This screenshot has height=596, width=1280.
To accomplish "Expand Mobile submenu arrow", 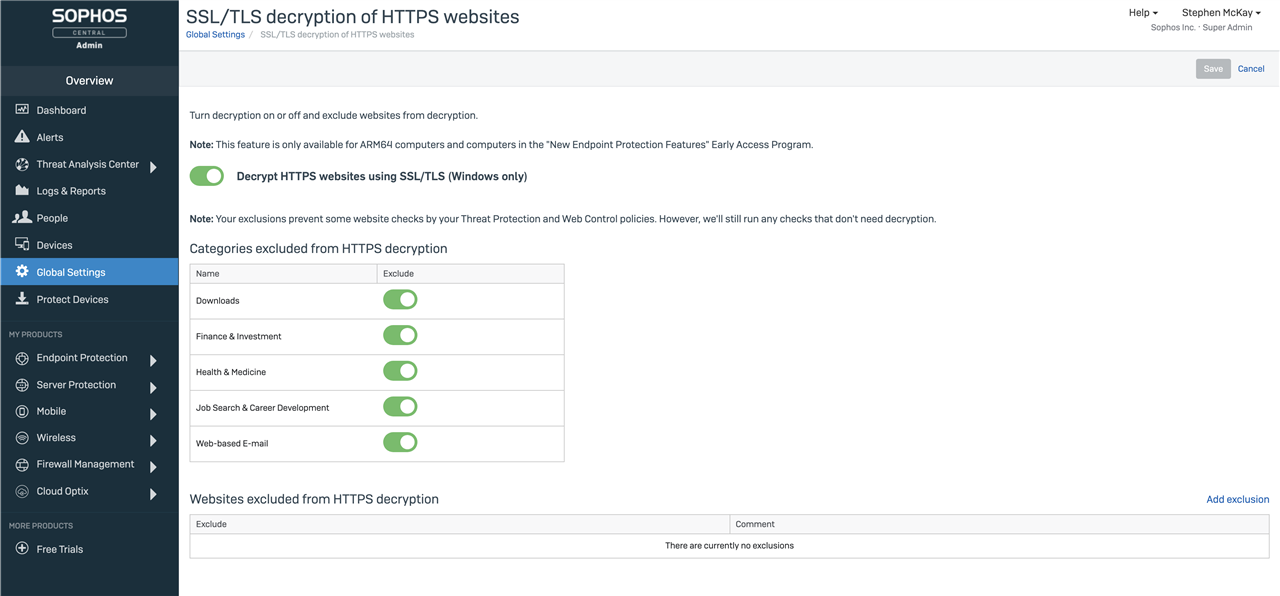I will 153,414.
